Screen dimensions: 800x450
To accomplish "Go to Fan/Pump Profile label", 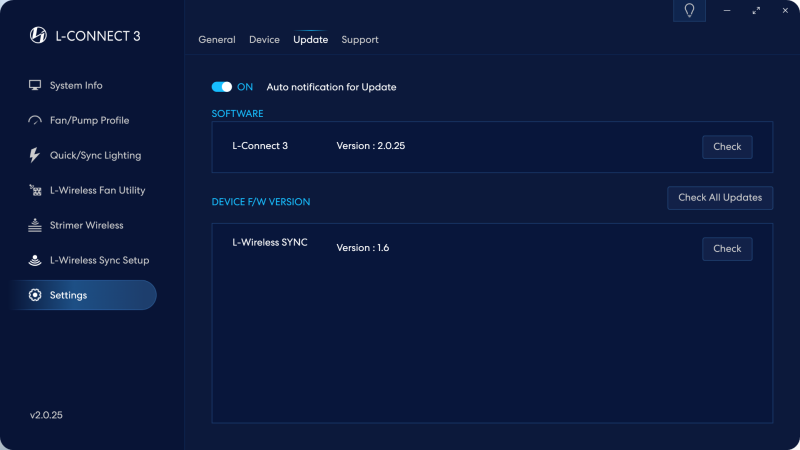I will click(x=89, y=120).
